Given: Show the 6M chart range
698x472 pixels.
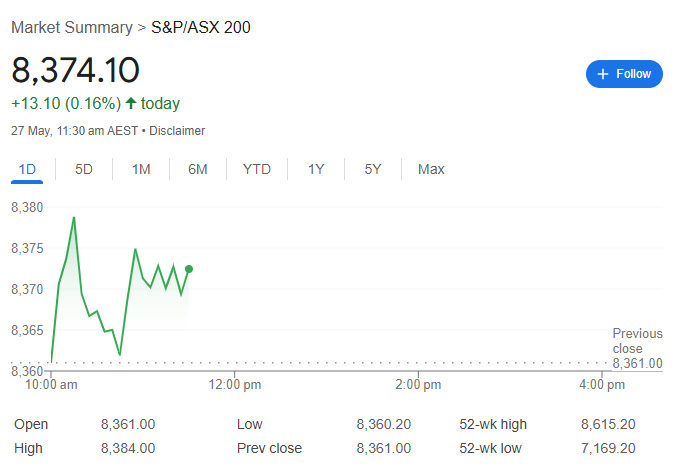Looking at the screenshot, I should pos(198,169).
